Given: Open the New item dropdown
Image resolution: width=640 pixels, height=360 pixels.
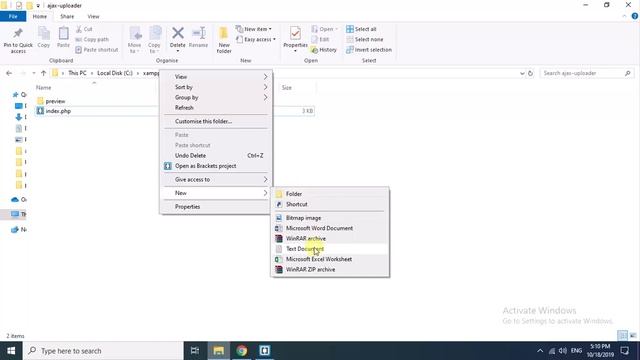Looking at the screenshot, I should click(x=253, y=29).
